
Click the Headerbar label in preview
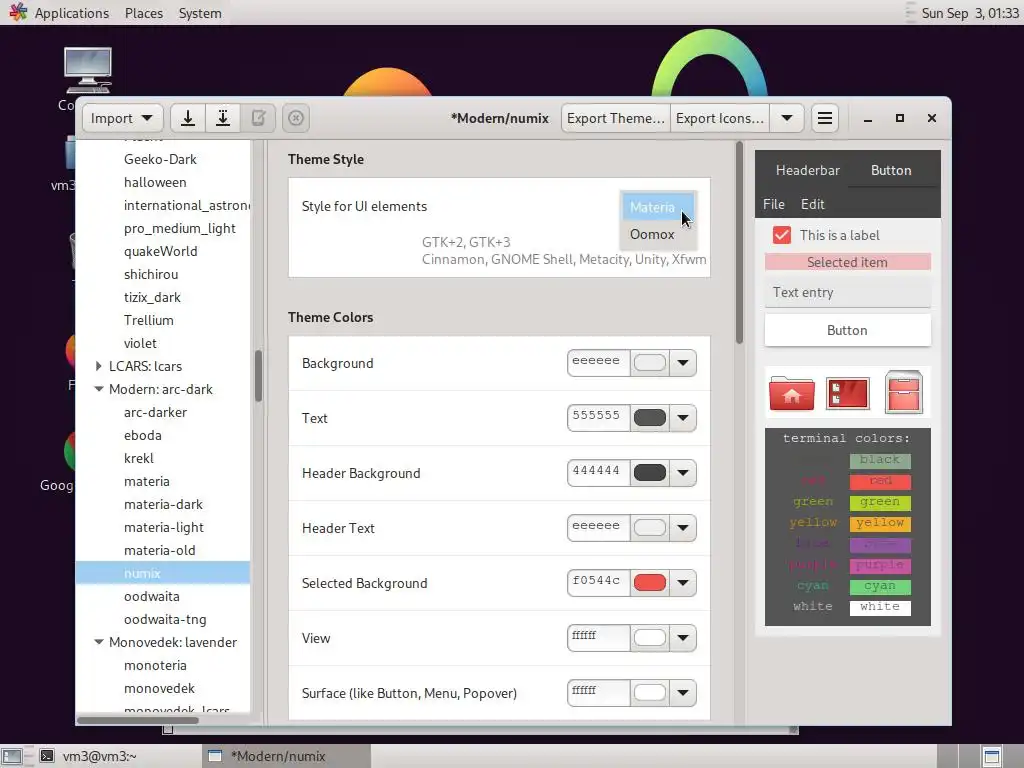(x=807, y=170)
